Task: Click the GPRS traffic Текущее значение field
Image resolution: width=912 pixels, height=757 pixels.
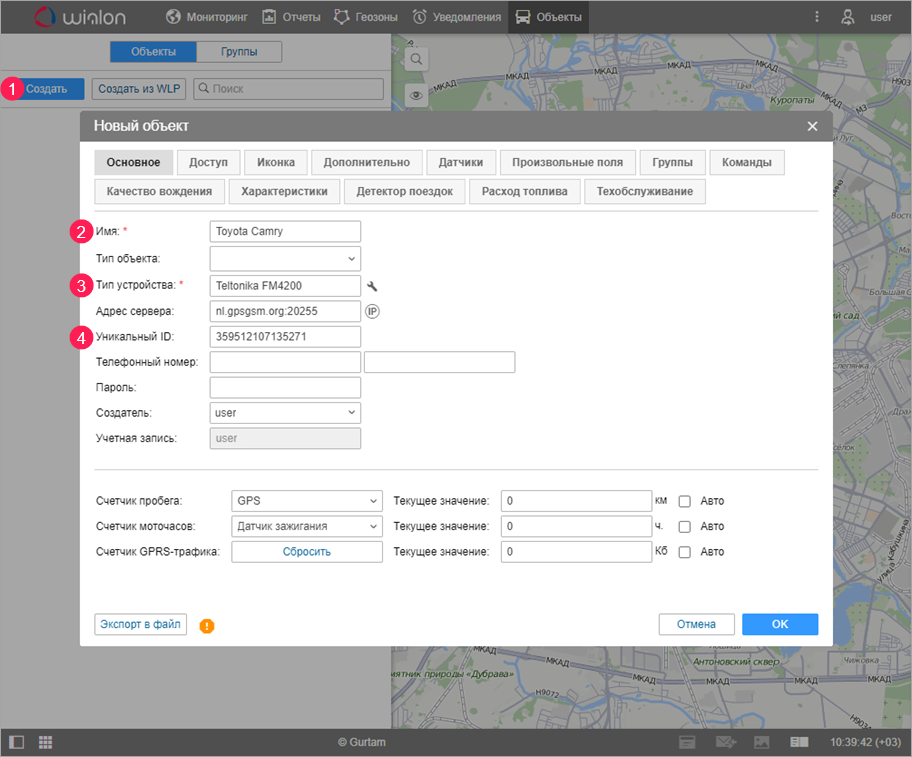Action: click(576, 552)
